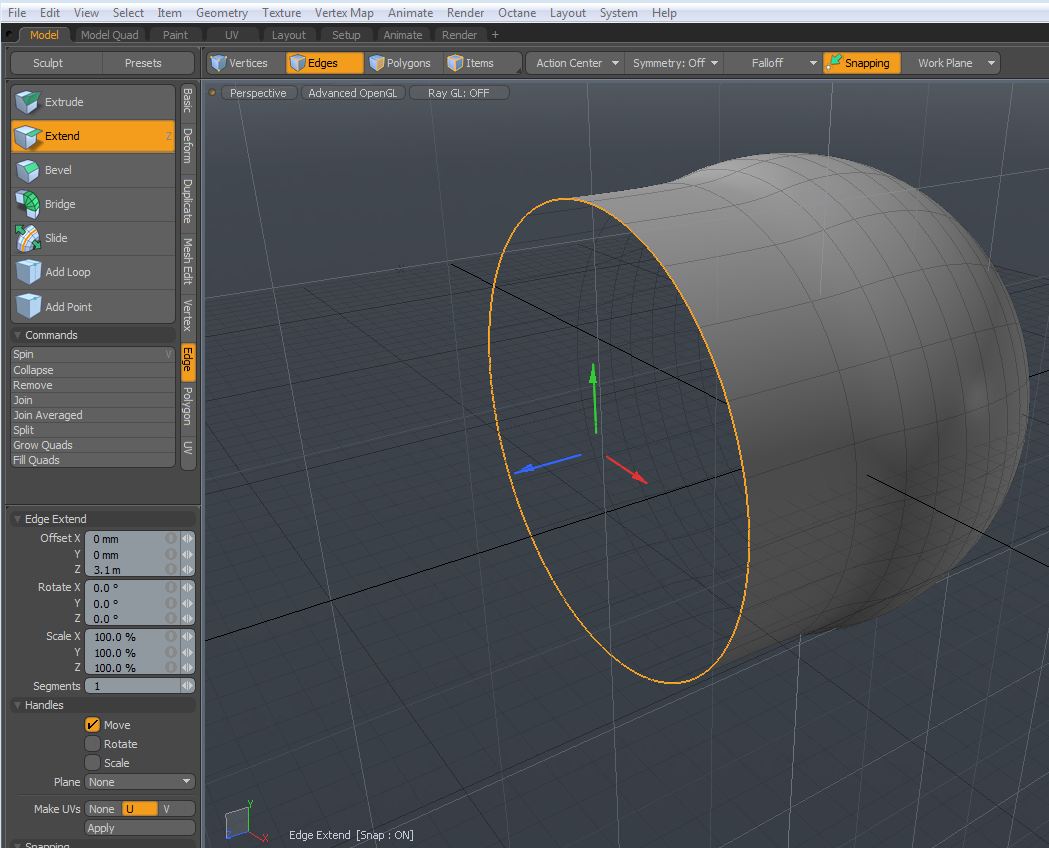Run the Fill Quads command

(93, 460)
